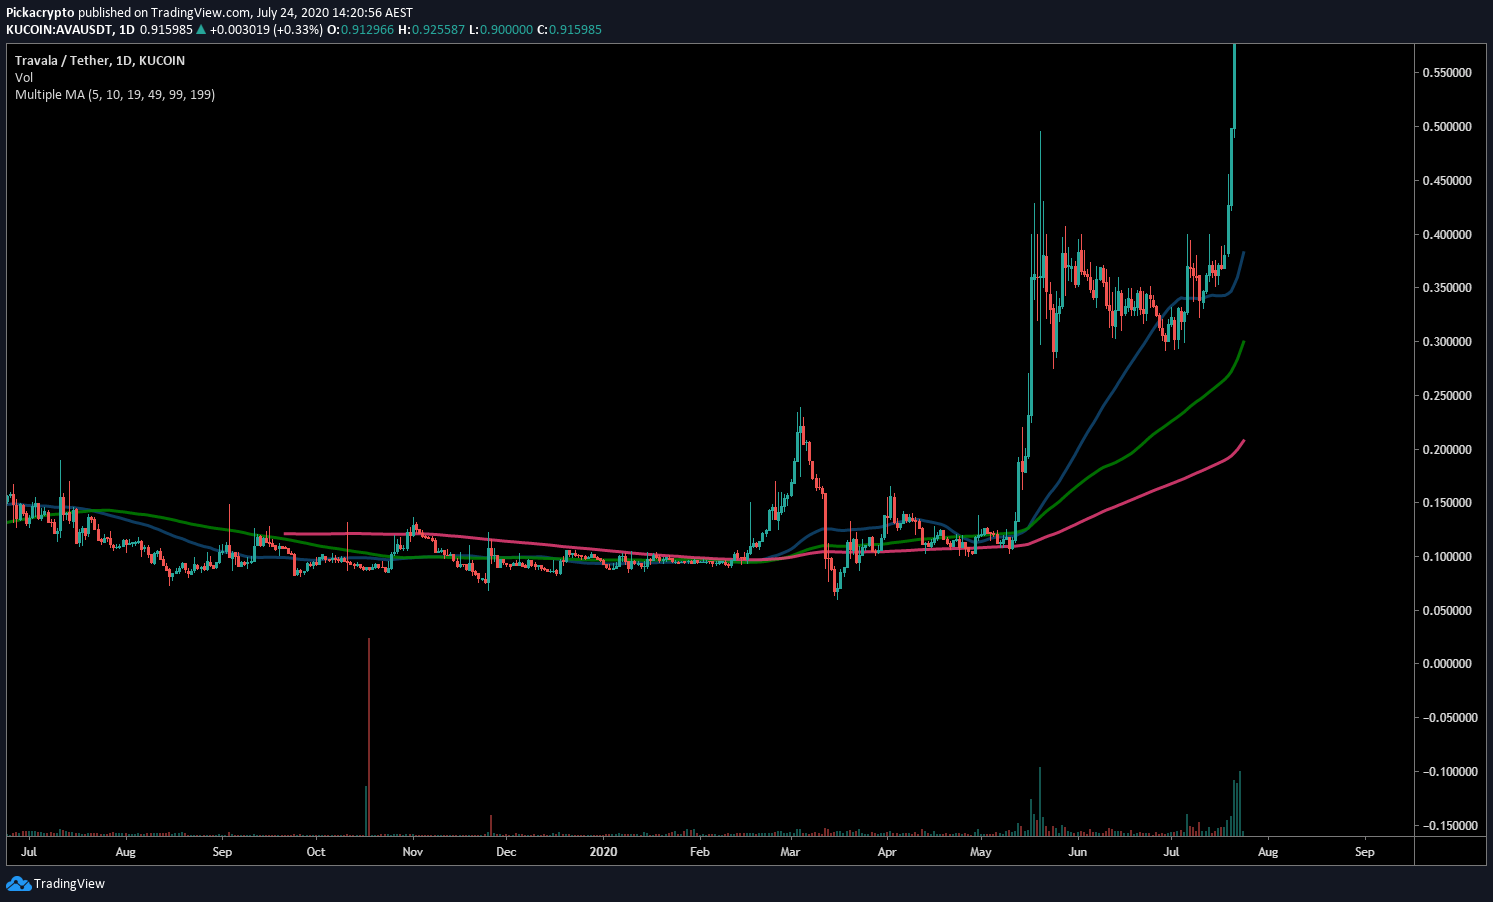Open the TradingView.com link in header
The height and width of the screenshot is (902, 1493).
(201, 13)
